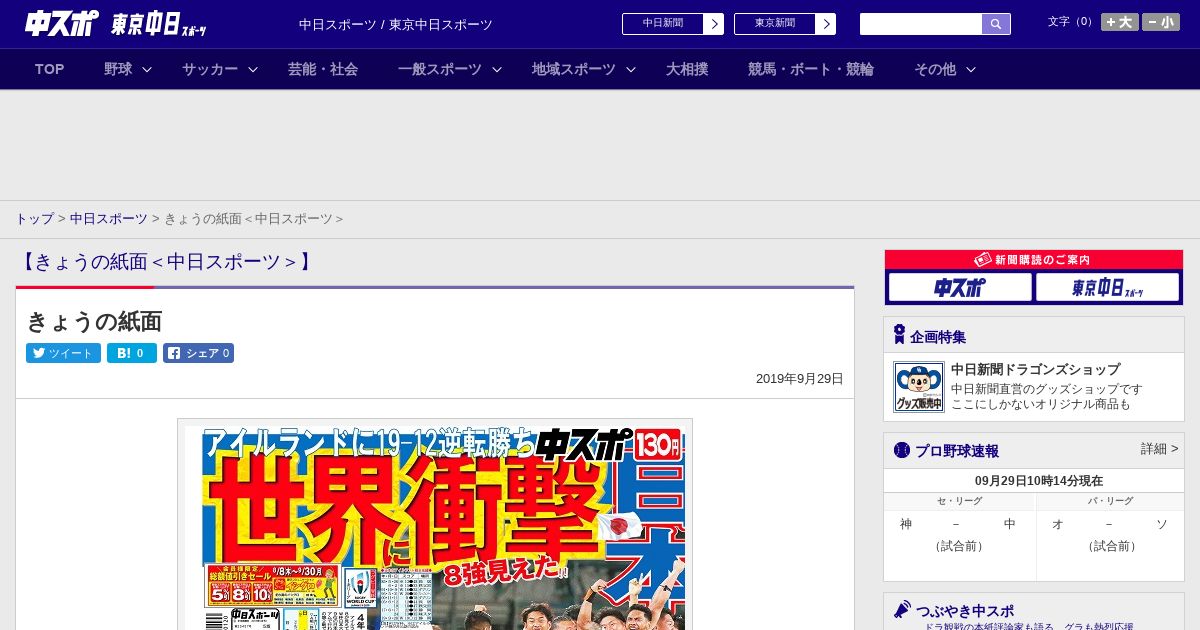The height and width of the screenshot is (630, 1200).
Task: Click the Facebook シェア button
Action: (198, 353)
